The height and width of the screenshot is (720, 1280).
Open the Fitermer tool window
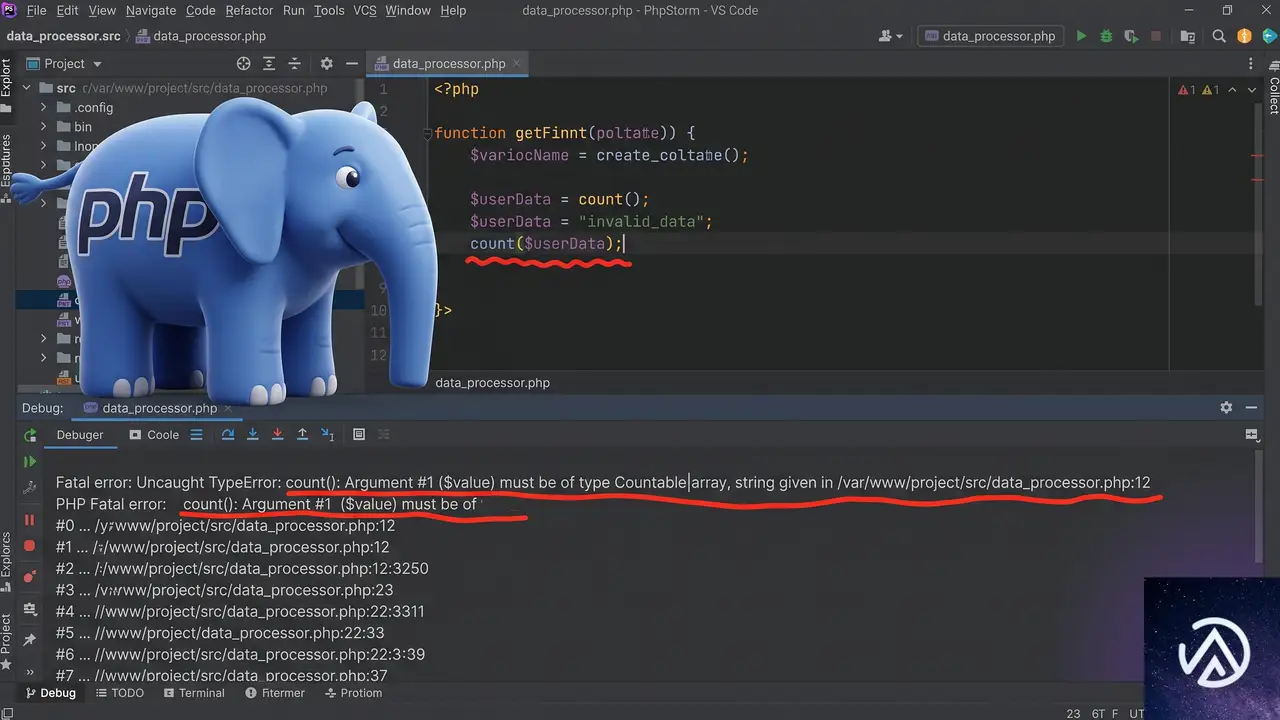point(273,693)
